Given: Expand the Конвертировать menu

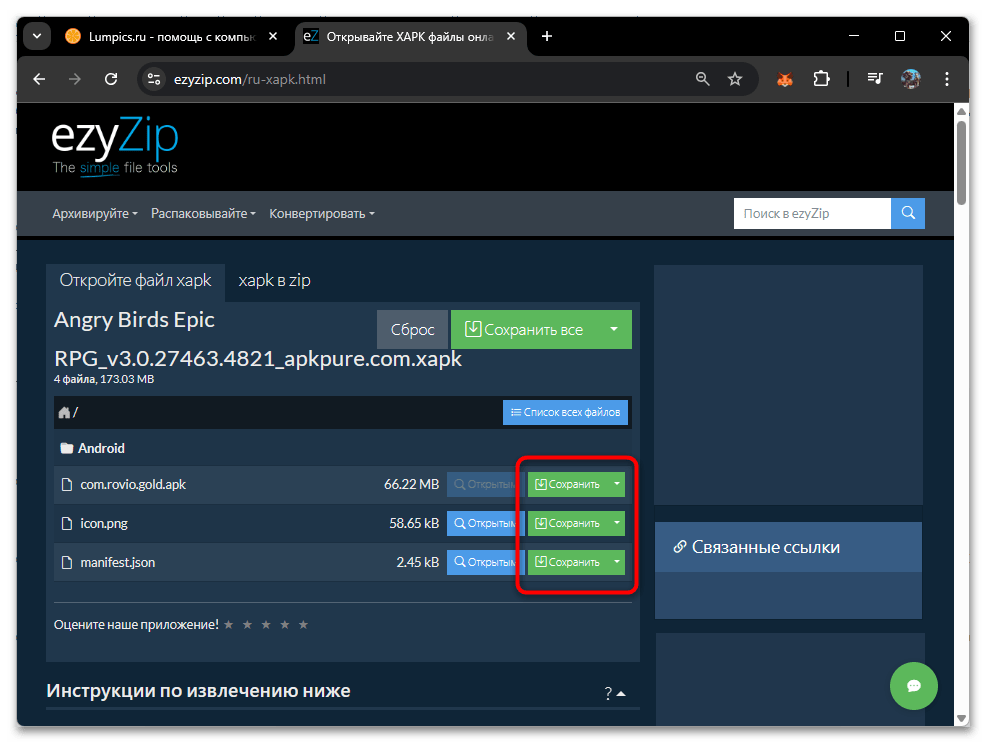Looking at the screenshot, I should click(321, 214).
